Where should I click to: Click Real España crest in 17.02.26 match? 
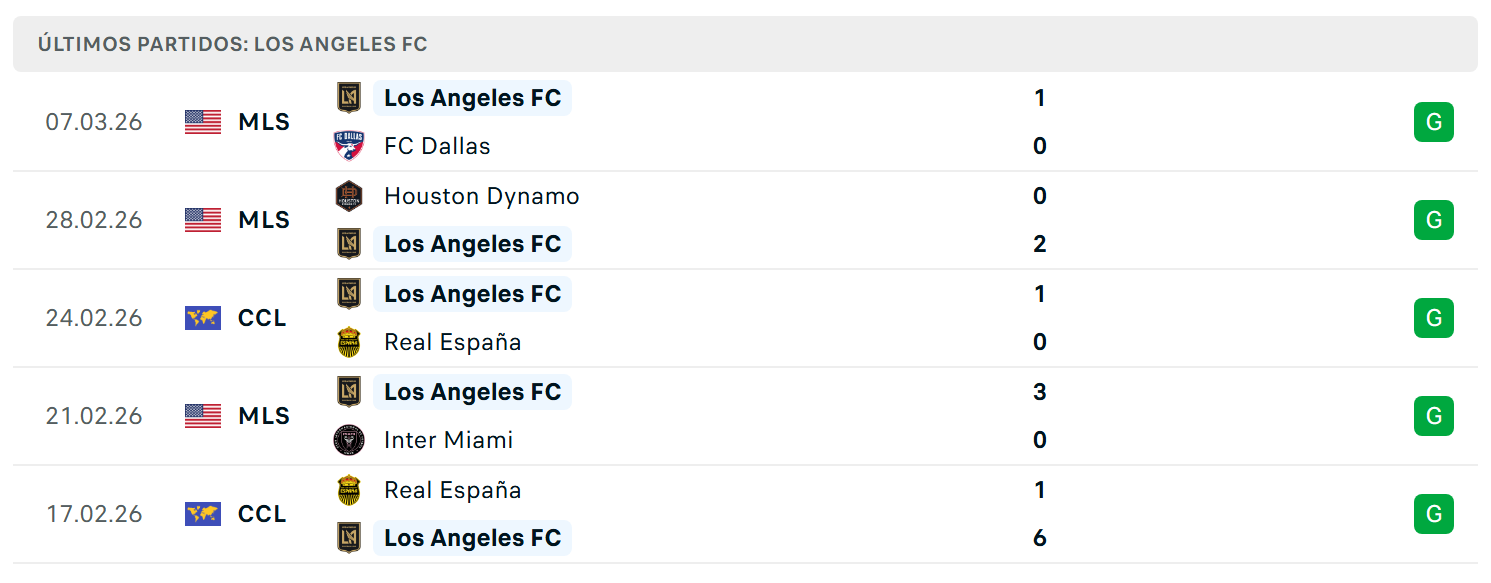pyautogui.click(x=349, y=490)
